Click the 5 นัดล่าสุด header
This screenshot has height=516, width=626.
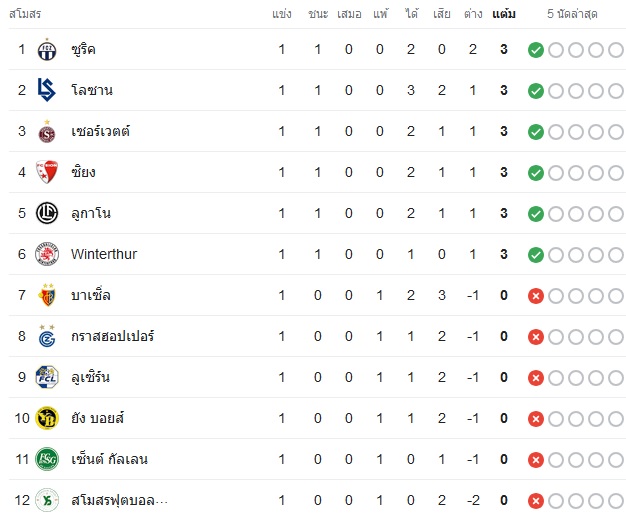coord(572,14)
